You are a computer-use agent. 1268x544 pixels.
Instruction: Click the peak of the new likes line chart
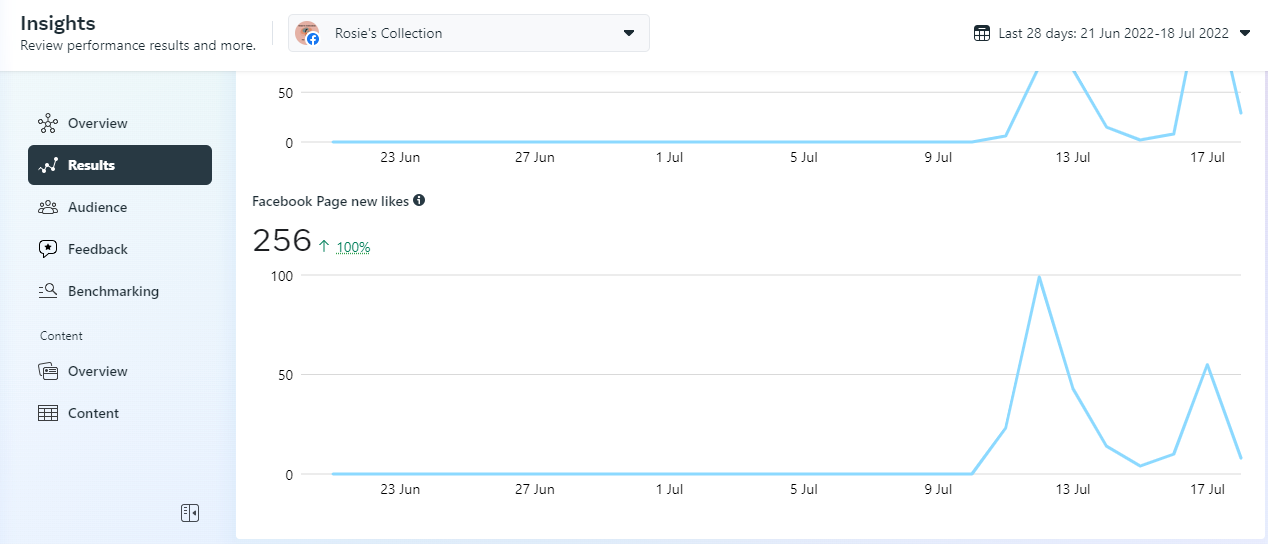[x=1039, y=277]
